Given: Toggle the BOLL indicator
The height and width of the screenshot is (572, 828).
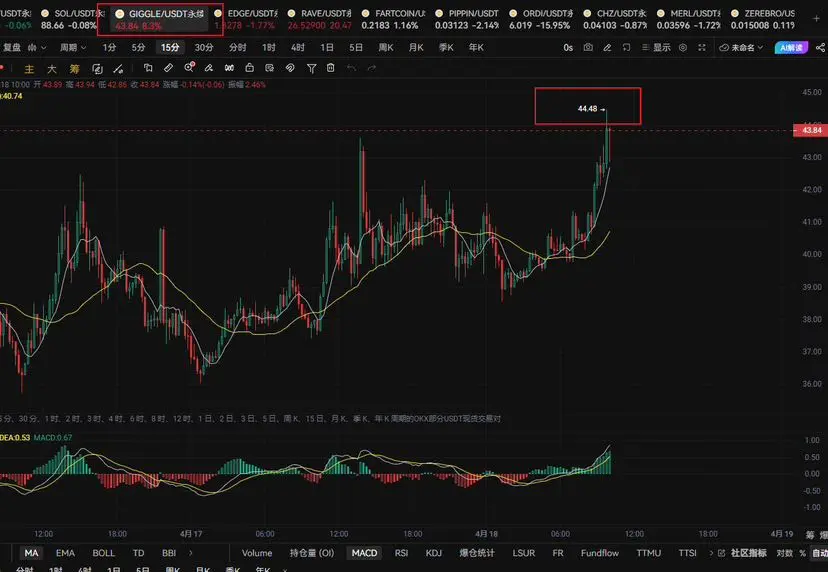Looking at the screenshot, I should pyautogui.click(x=104, y=553).
